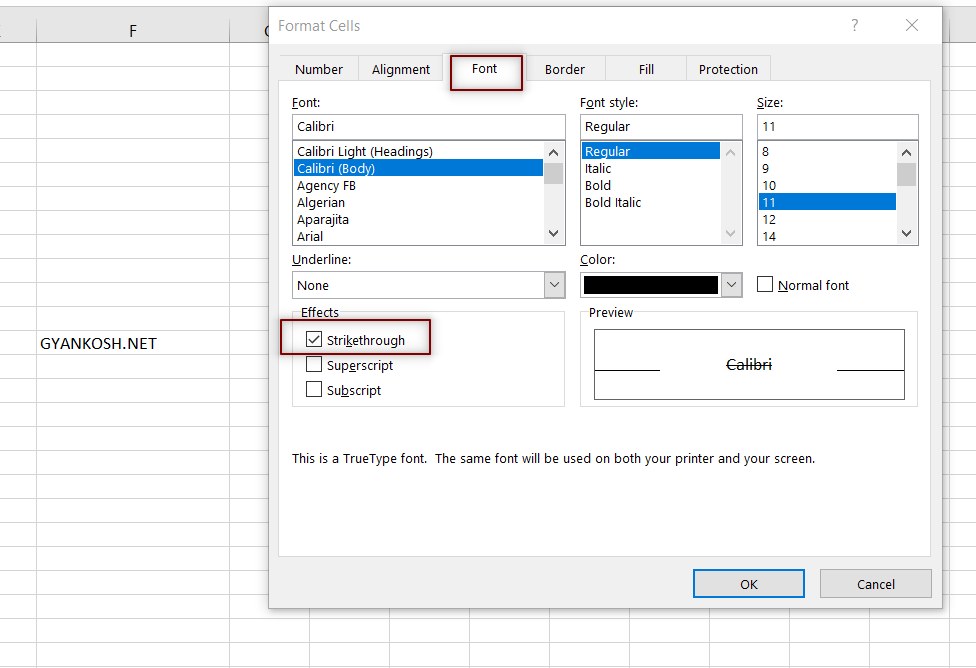Open the Border tab
The height and width of the screenshot is (668, 976).
pos(565,68)
